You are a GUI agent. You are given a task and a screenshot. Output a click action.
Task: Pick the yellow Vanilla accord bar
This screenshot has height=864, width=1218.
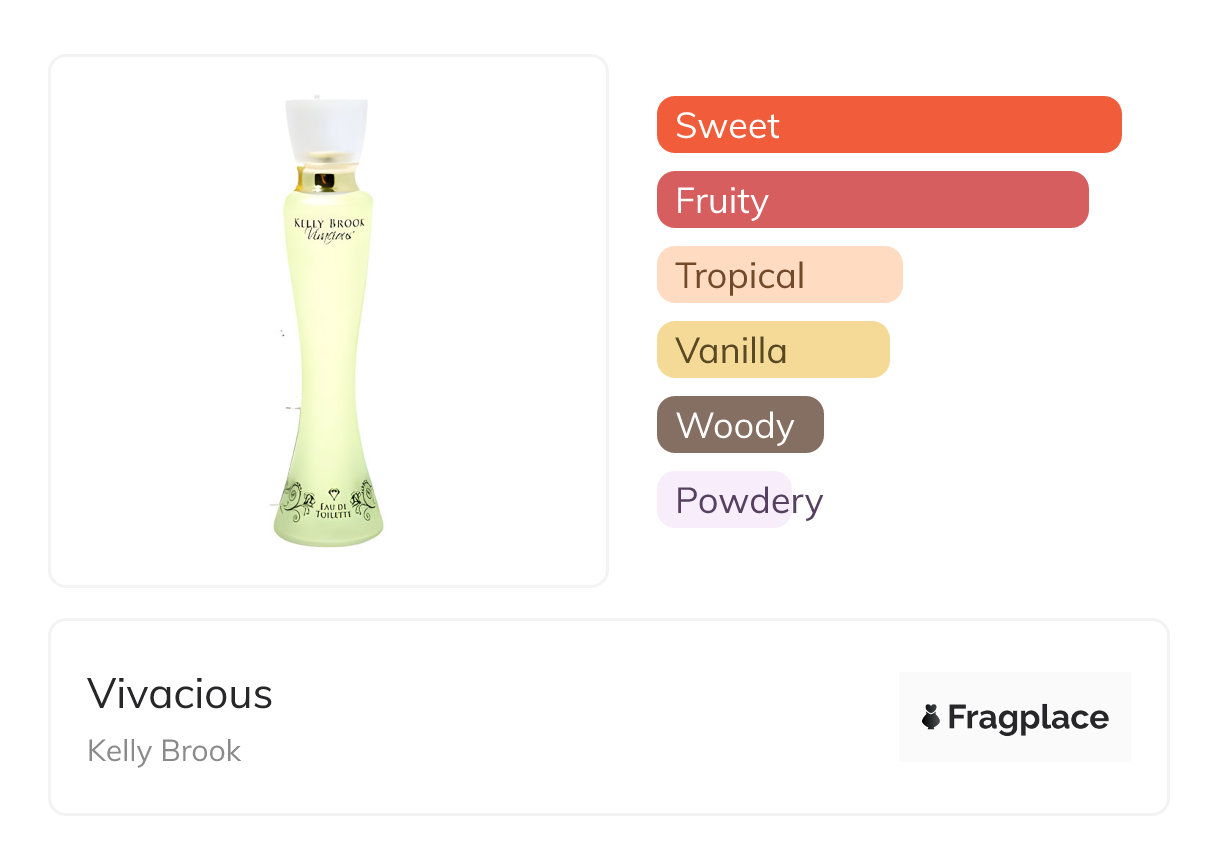772,350
